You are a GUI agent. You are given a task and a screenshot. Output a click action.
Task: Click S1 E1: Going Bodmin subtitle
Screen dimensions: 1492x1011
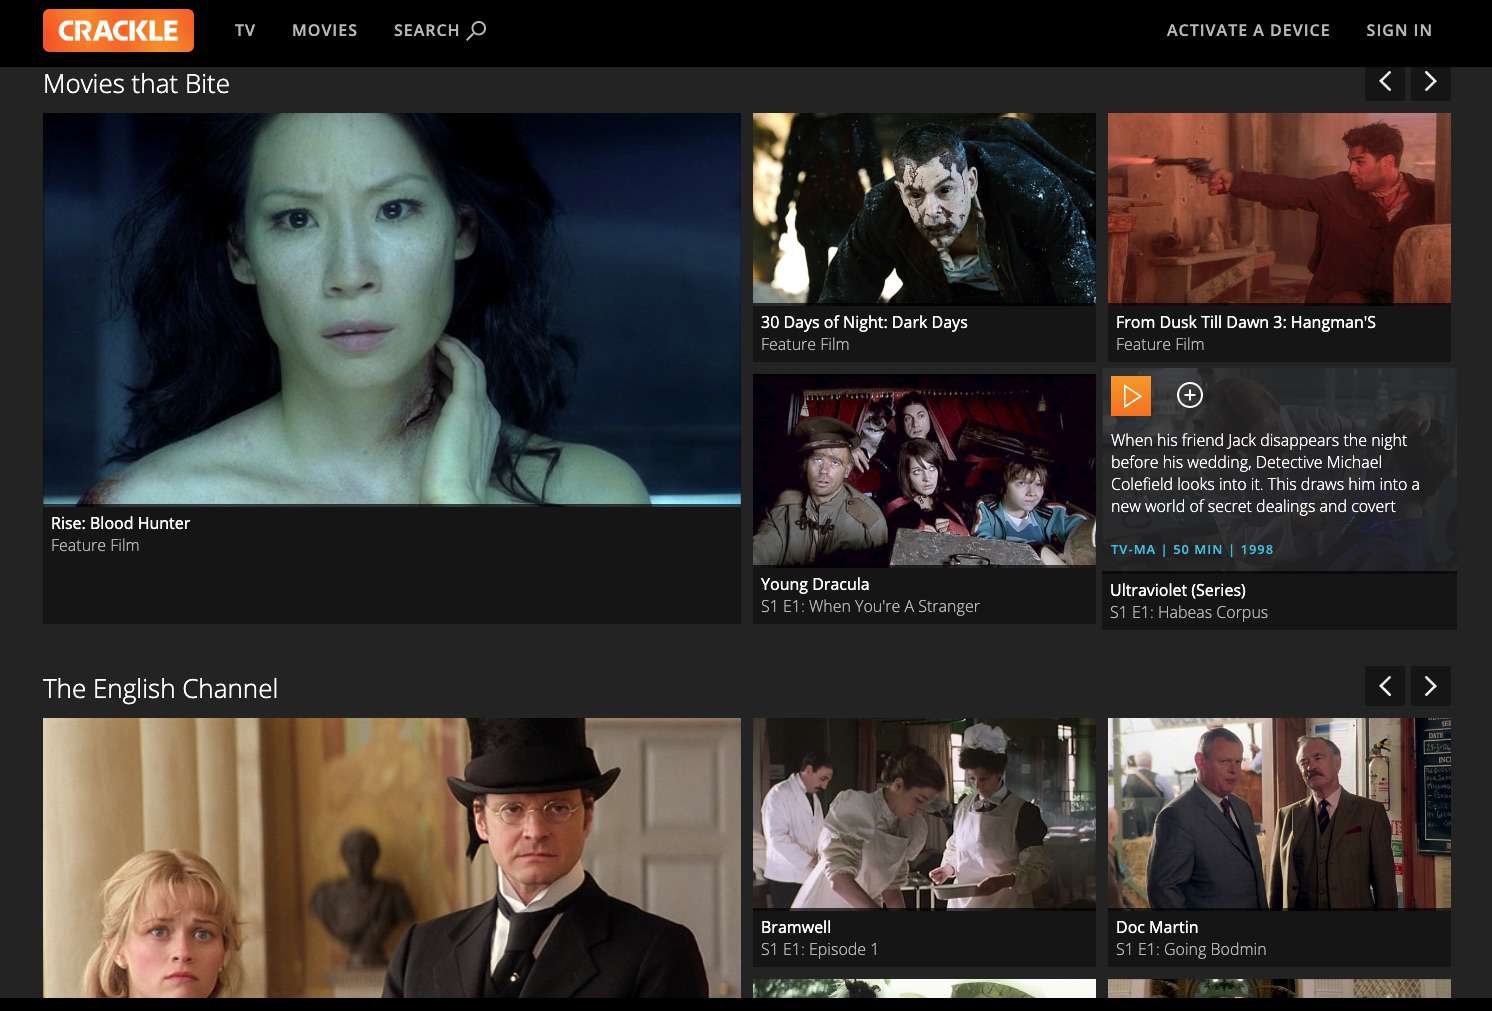coord(1191,949)
